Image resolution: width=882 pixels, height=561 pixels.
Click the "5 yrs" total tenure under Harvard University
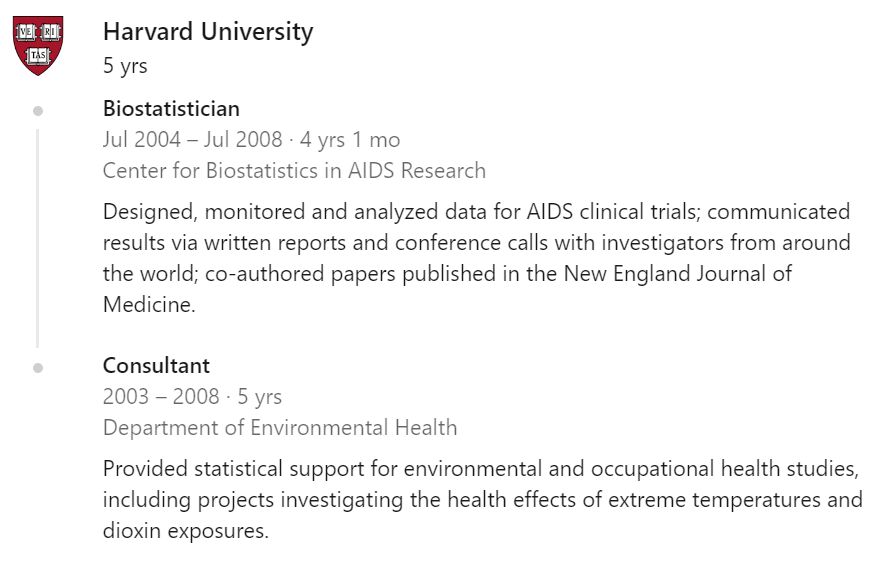click(x=125, y=67)
